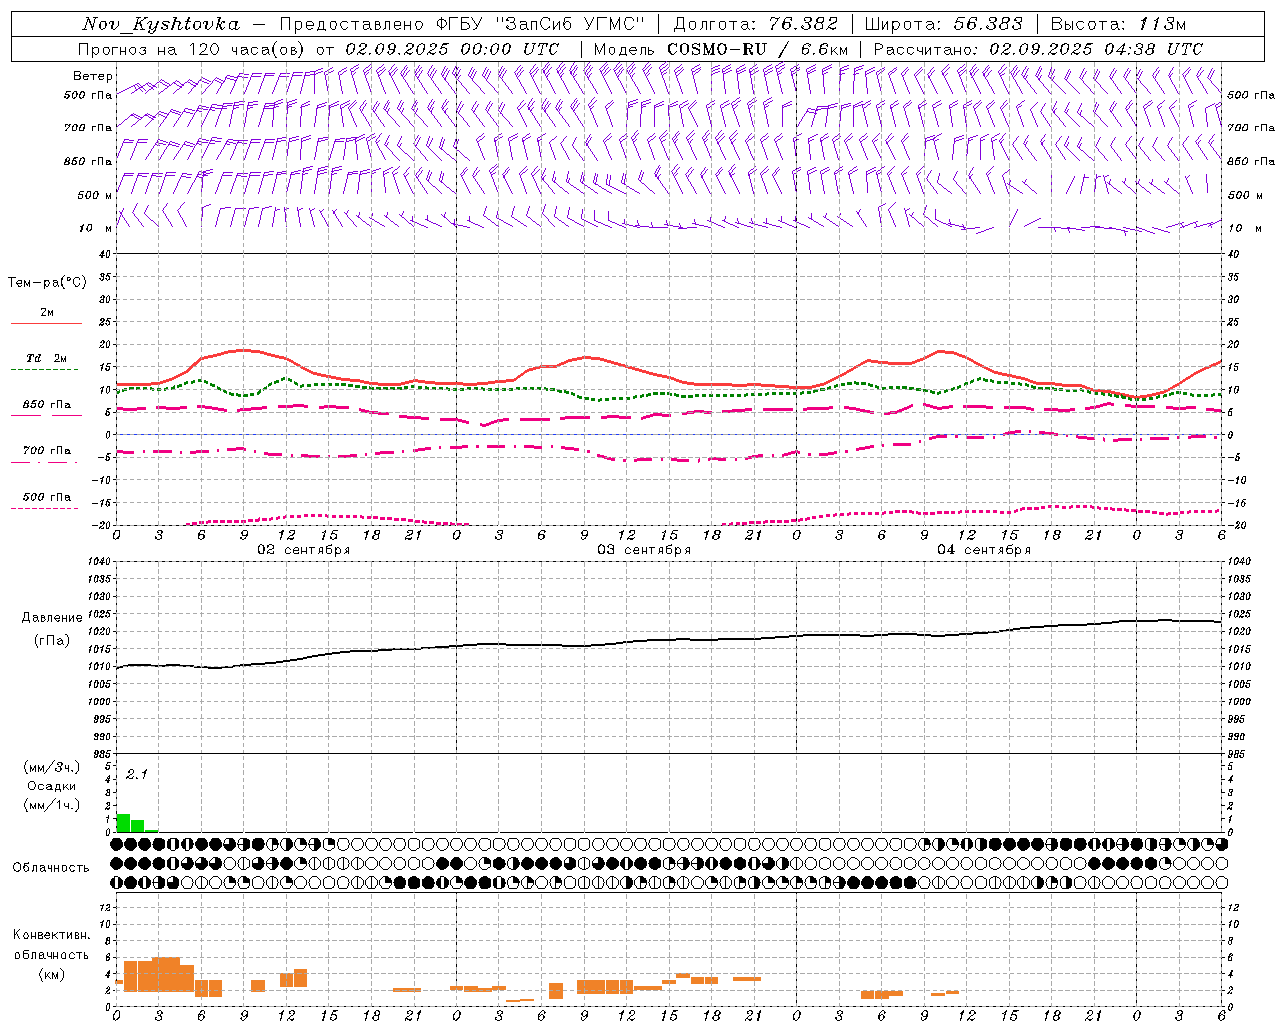Select the 04 сентября date label
The image size is (1280, 1024).
pos(984,550)
